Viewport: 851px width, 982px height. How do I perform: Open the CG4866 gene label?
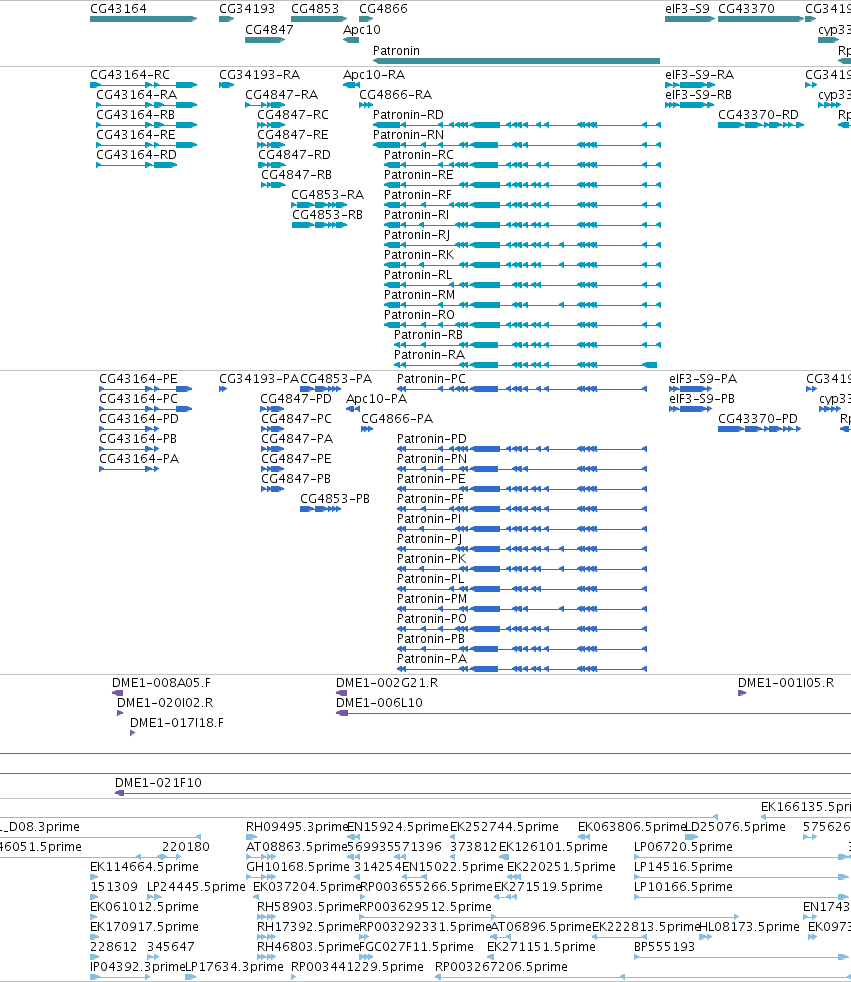[383, 9]
